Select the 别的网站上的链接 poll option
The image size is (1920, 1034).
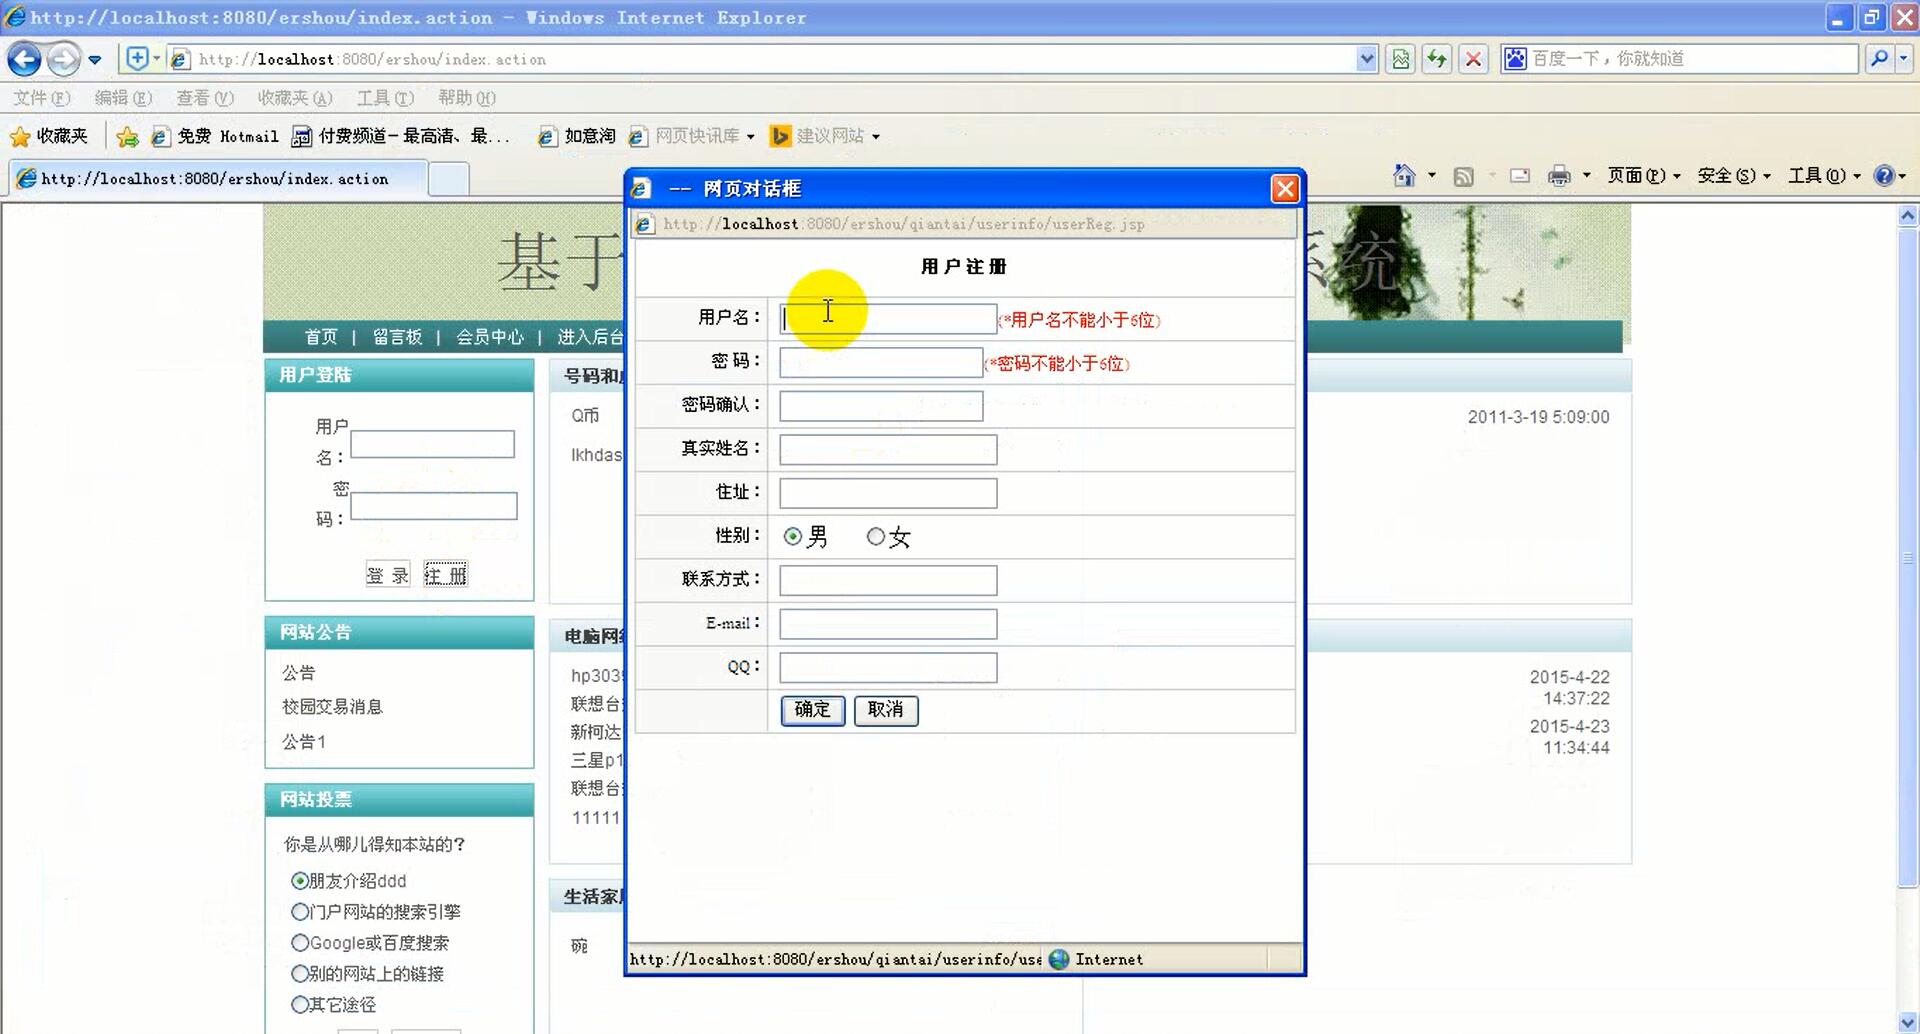coord(299,974)
